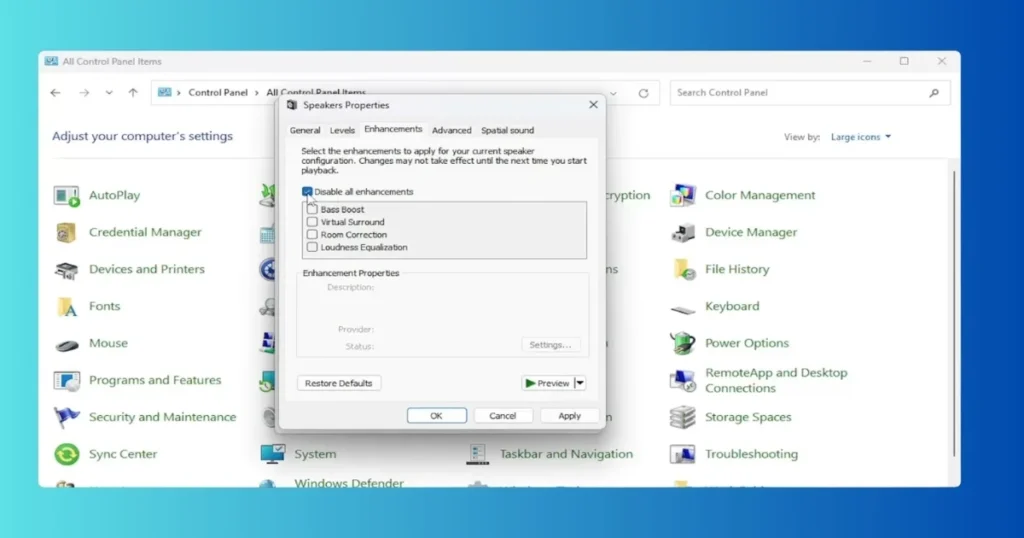Viewport: 1024px width, 538px height.
Task: Click the Cancel button
Action: (x=502, y=416)
